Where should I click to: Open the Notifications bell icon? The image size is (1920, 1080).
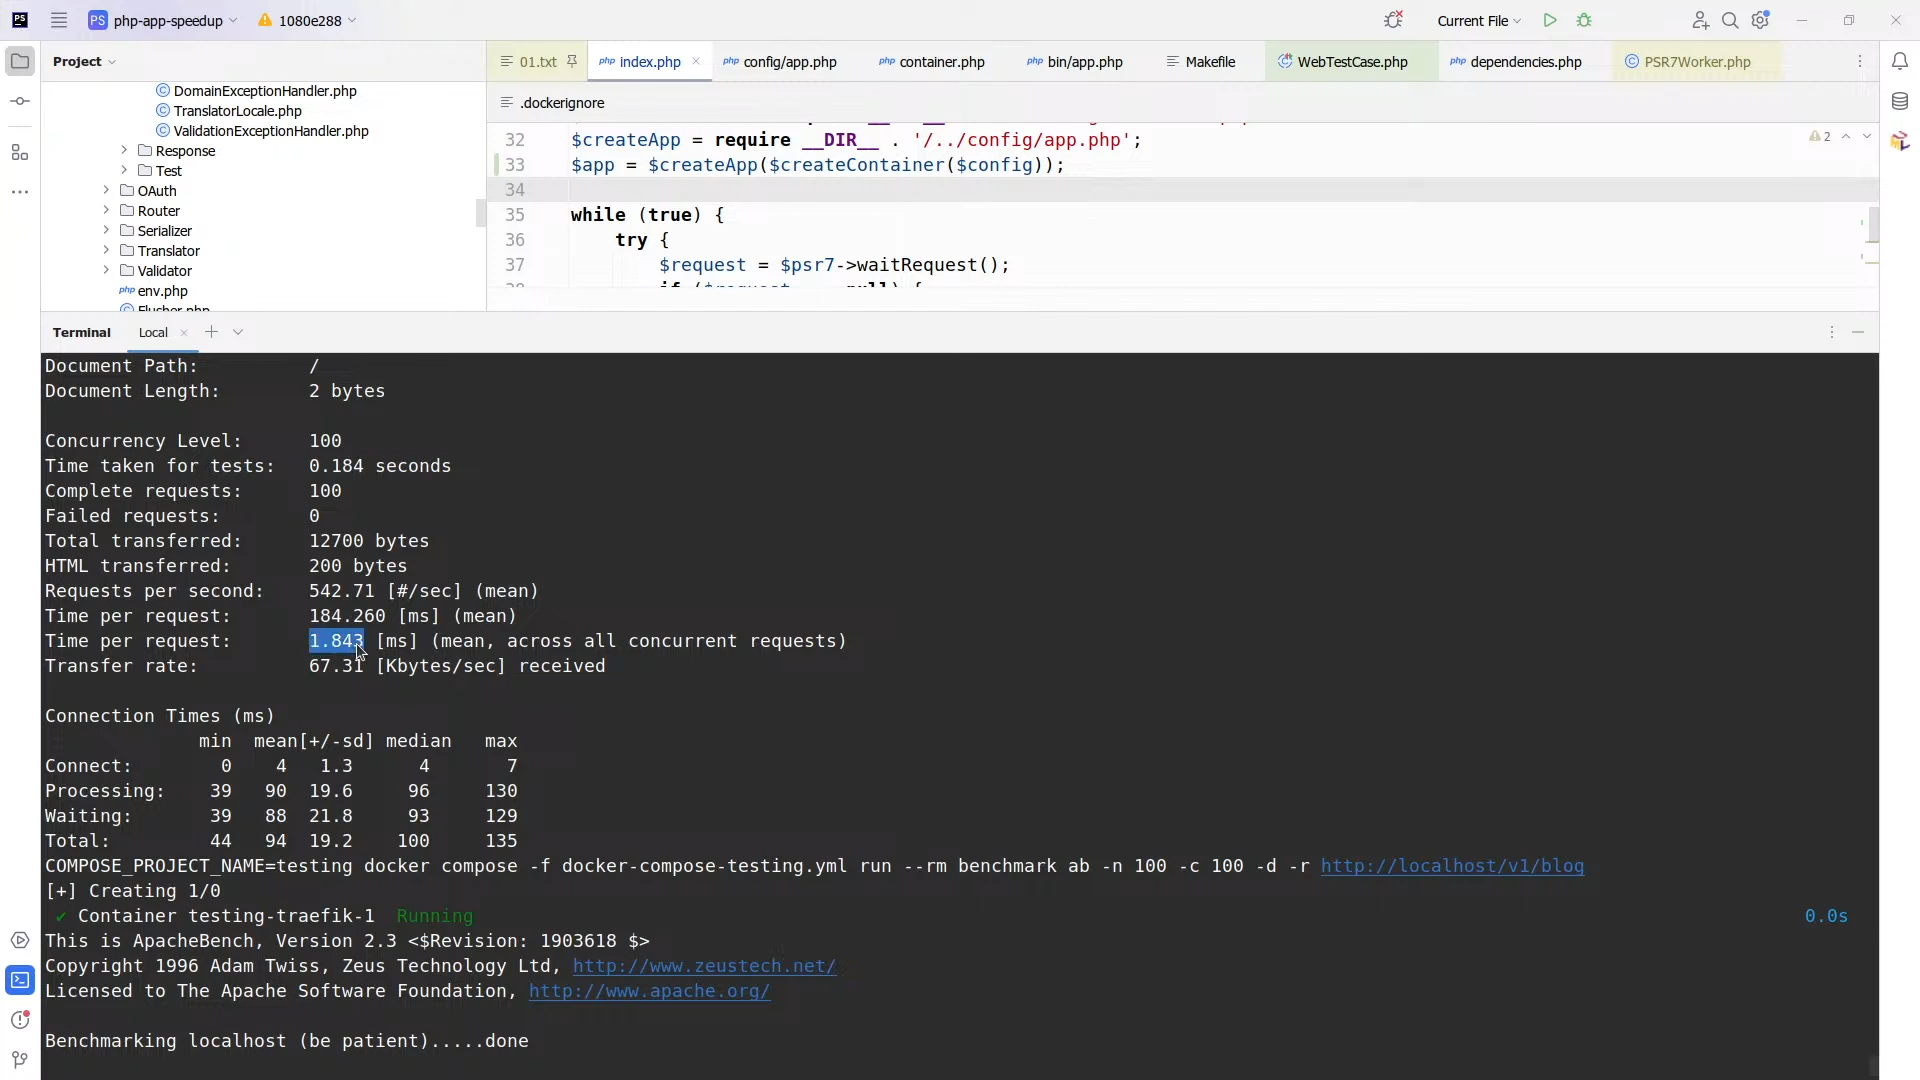click(x=1900, y=61)
